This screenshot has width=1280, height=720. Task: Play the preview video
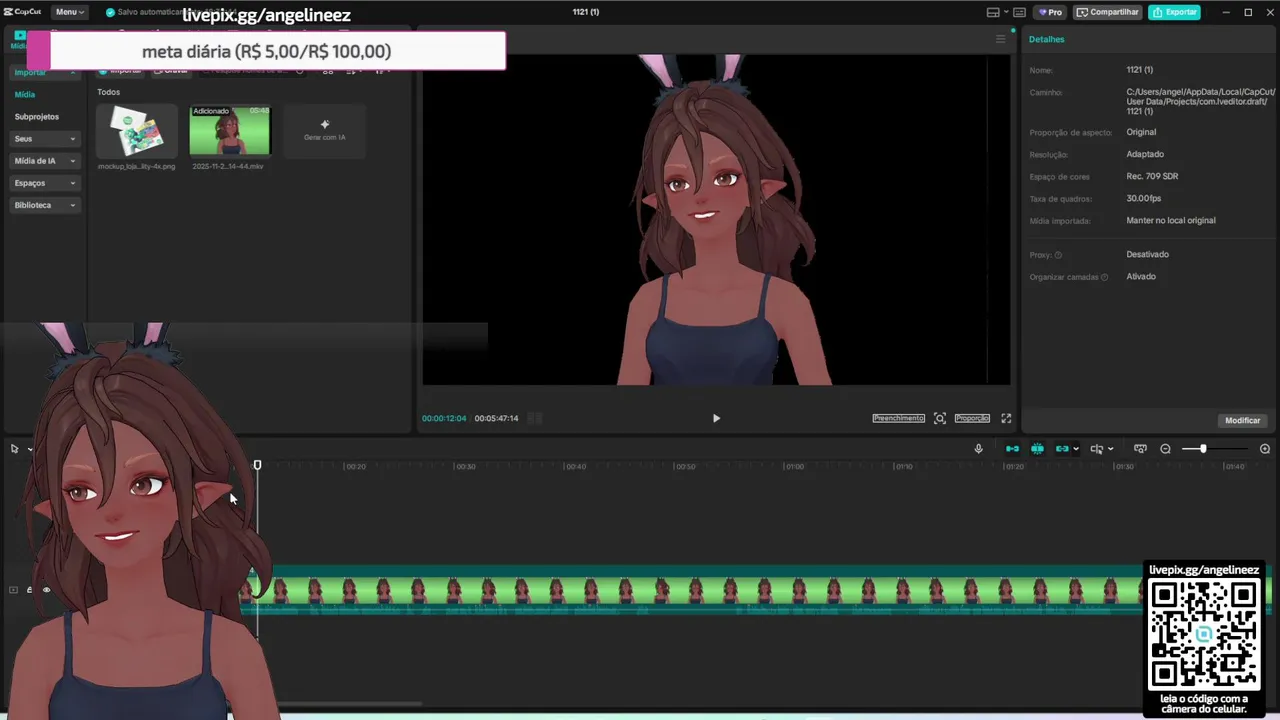[x=716, y=418]
